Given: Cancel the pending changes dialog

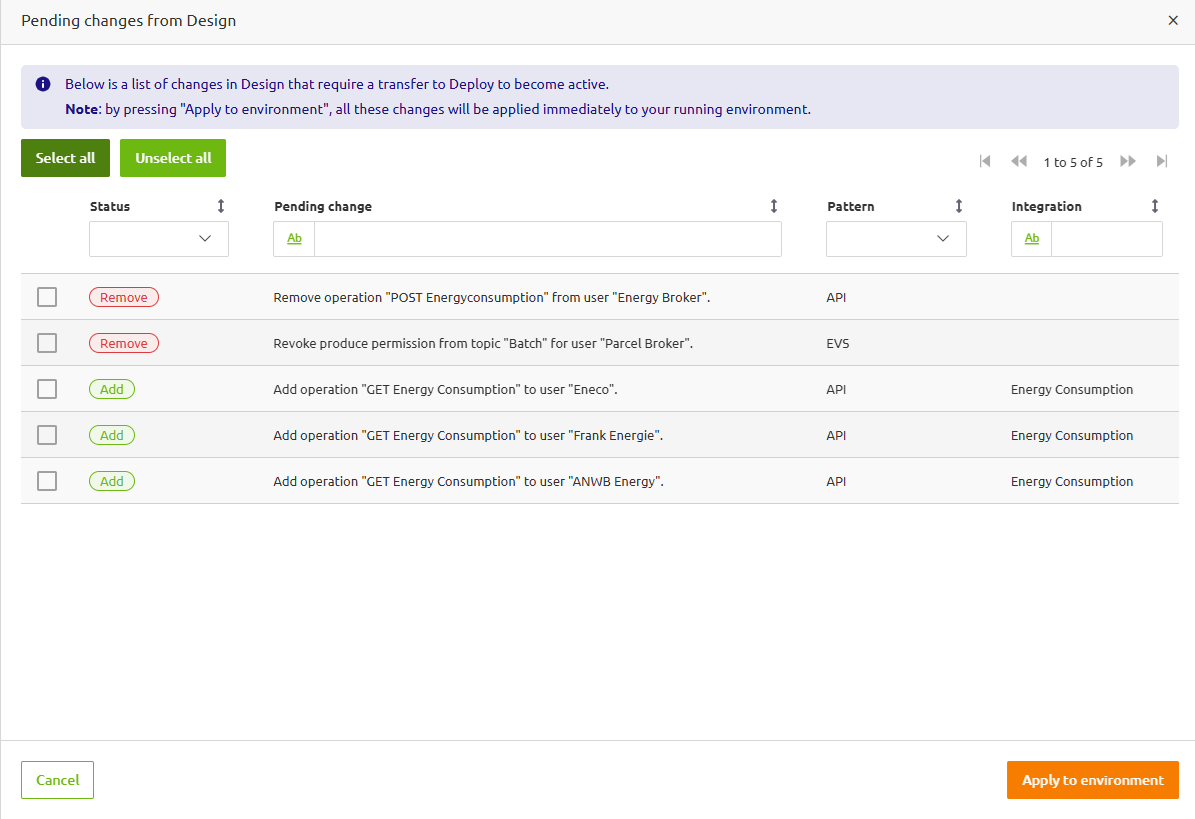Looking at the screenshot, I should [x=57, y=780].
